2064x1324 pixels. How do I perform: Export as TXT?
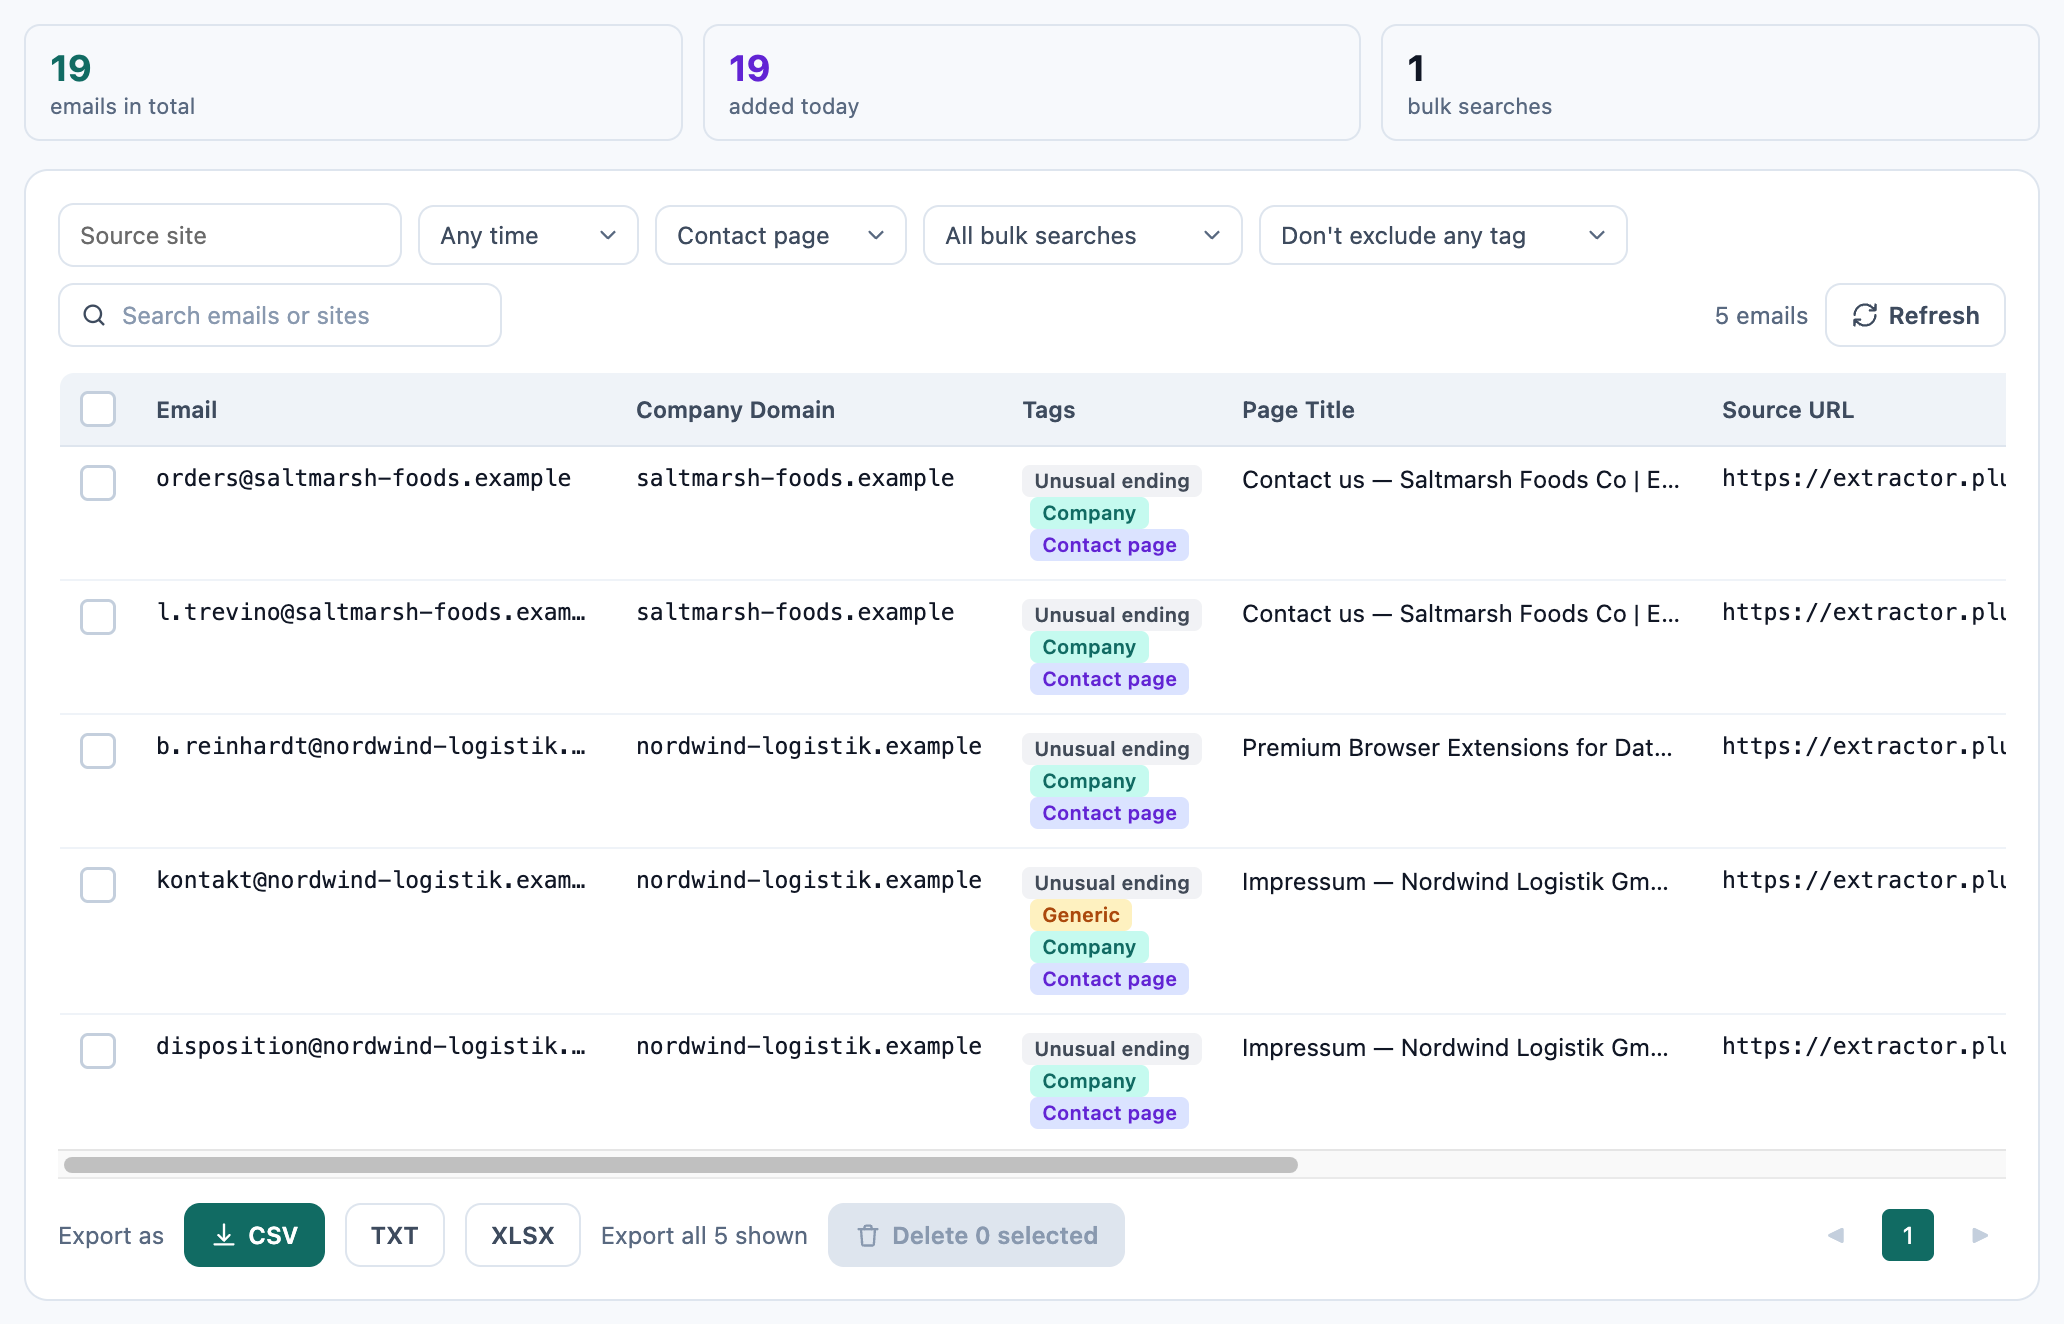click(395, 1235)
